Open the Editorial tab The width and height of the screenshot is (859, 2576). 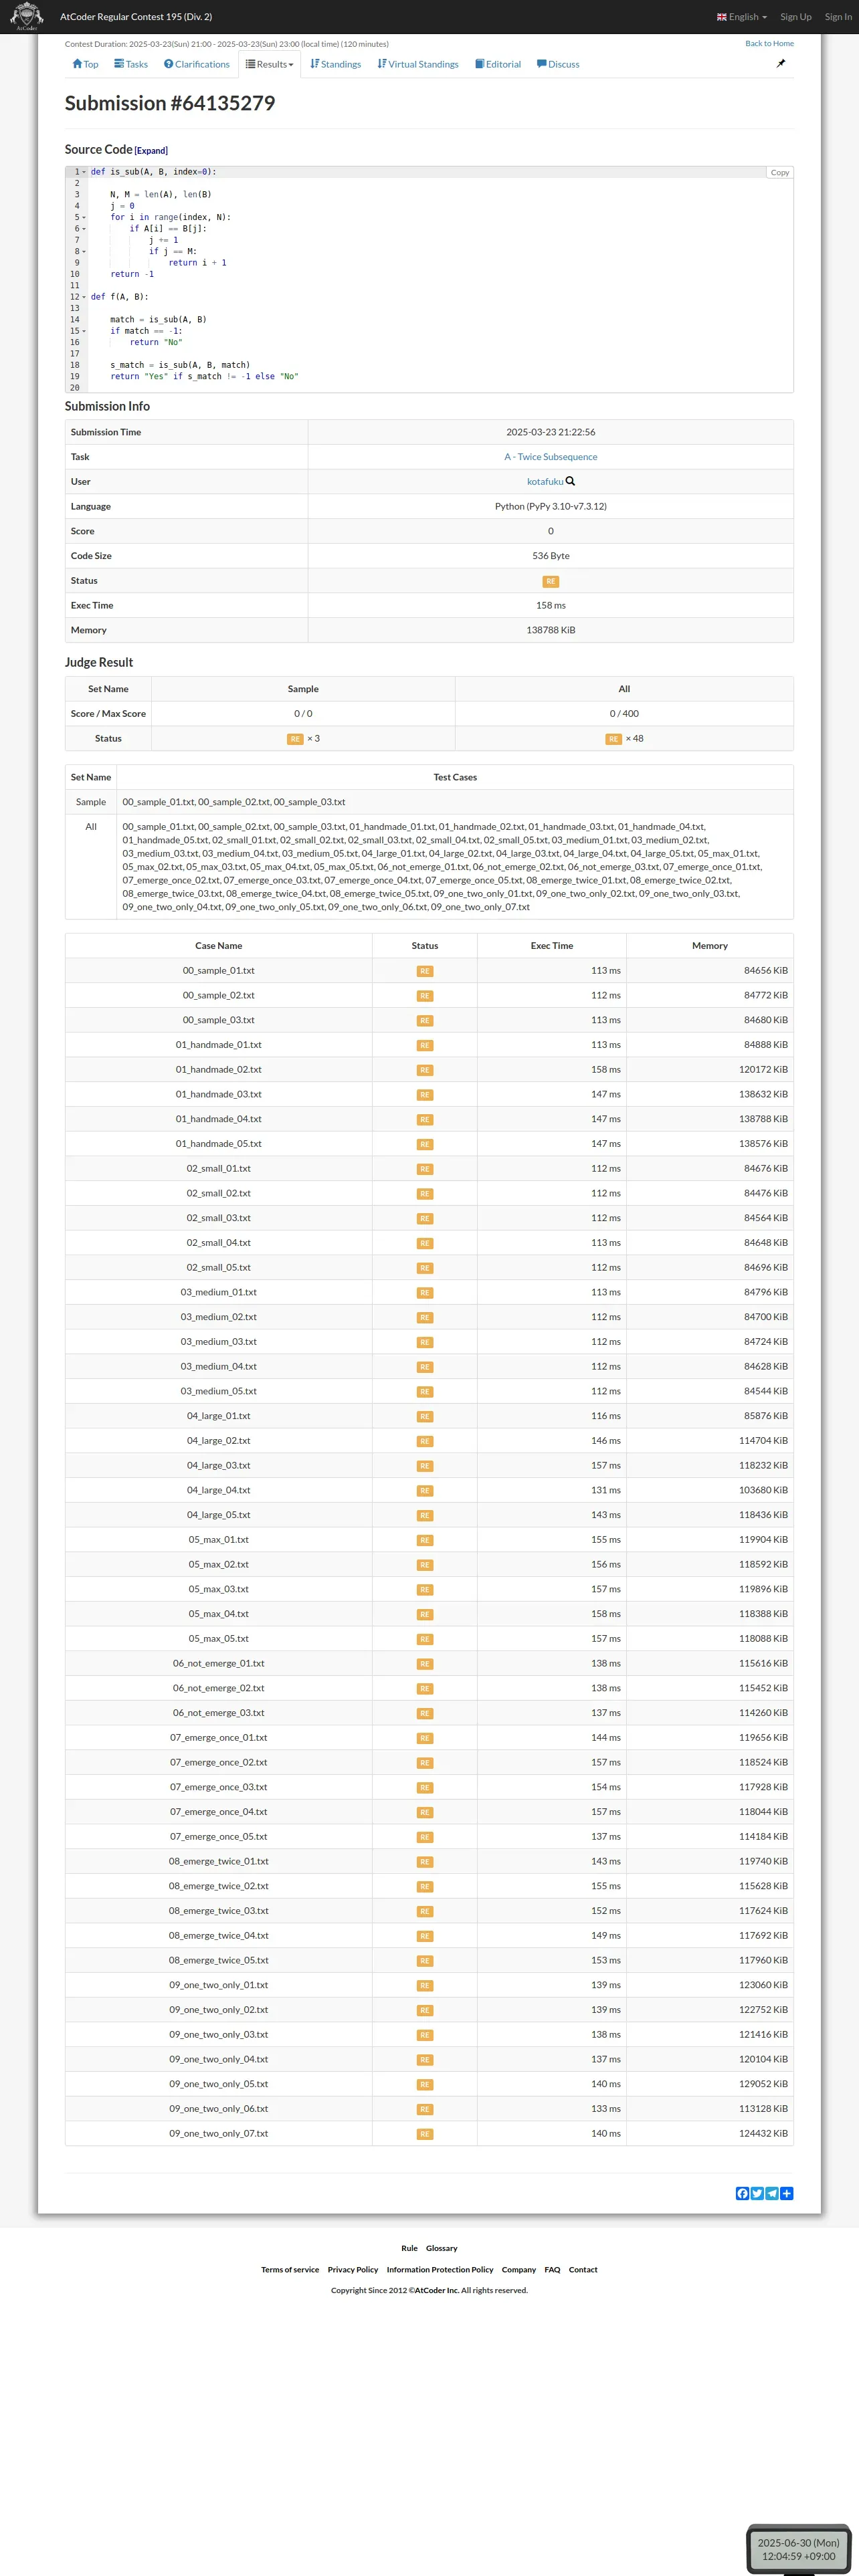pos(498,64)
